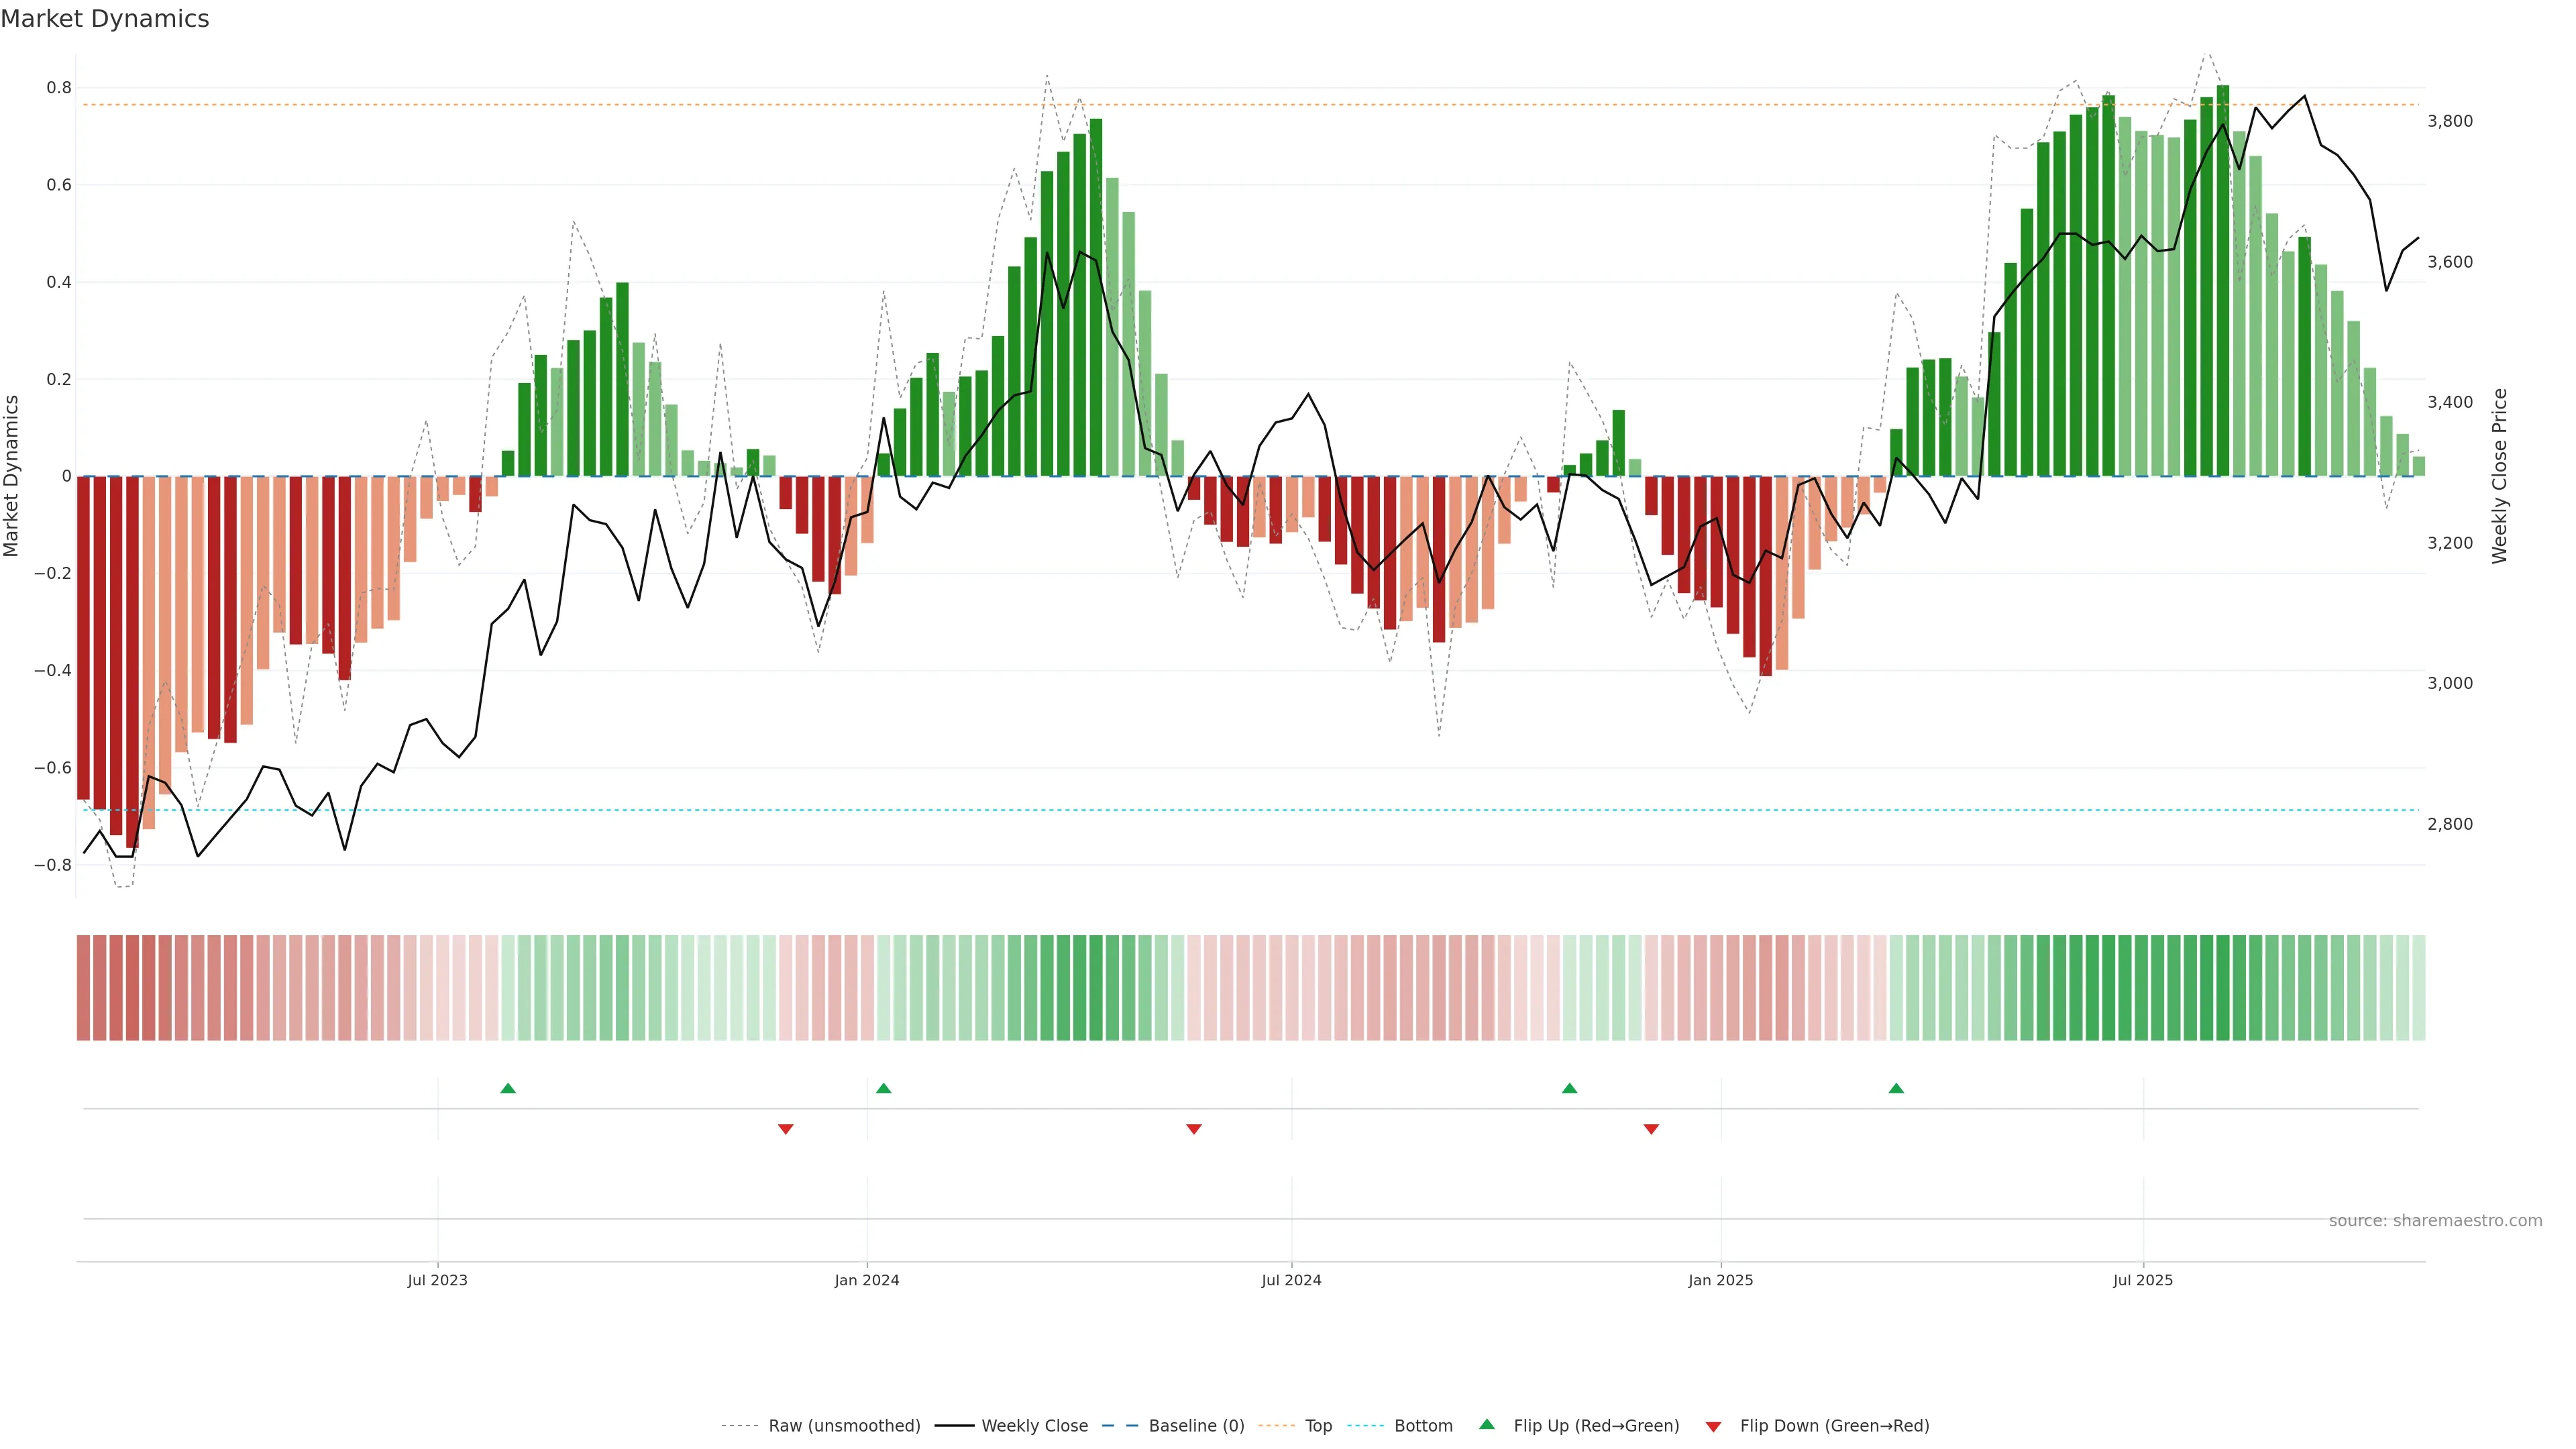
Task: Click the Jul 2024 x-axis label
Action: [1291, 1280]
